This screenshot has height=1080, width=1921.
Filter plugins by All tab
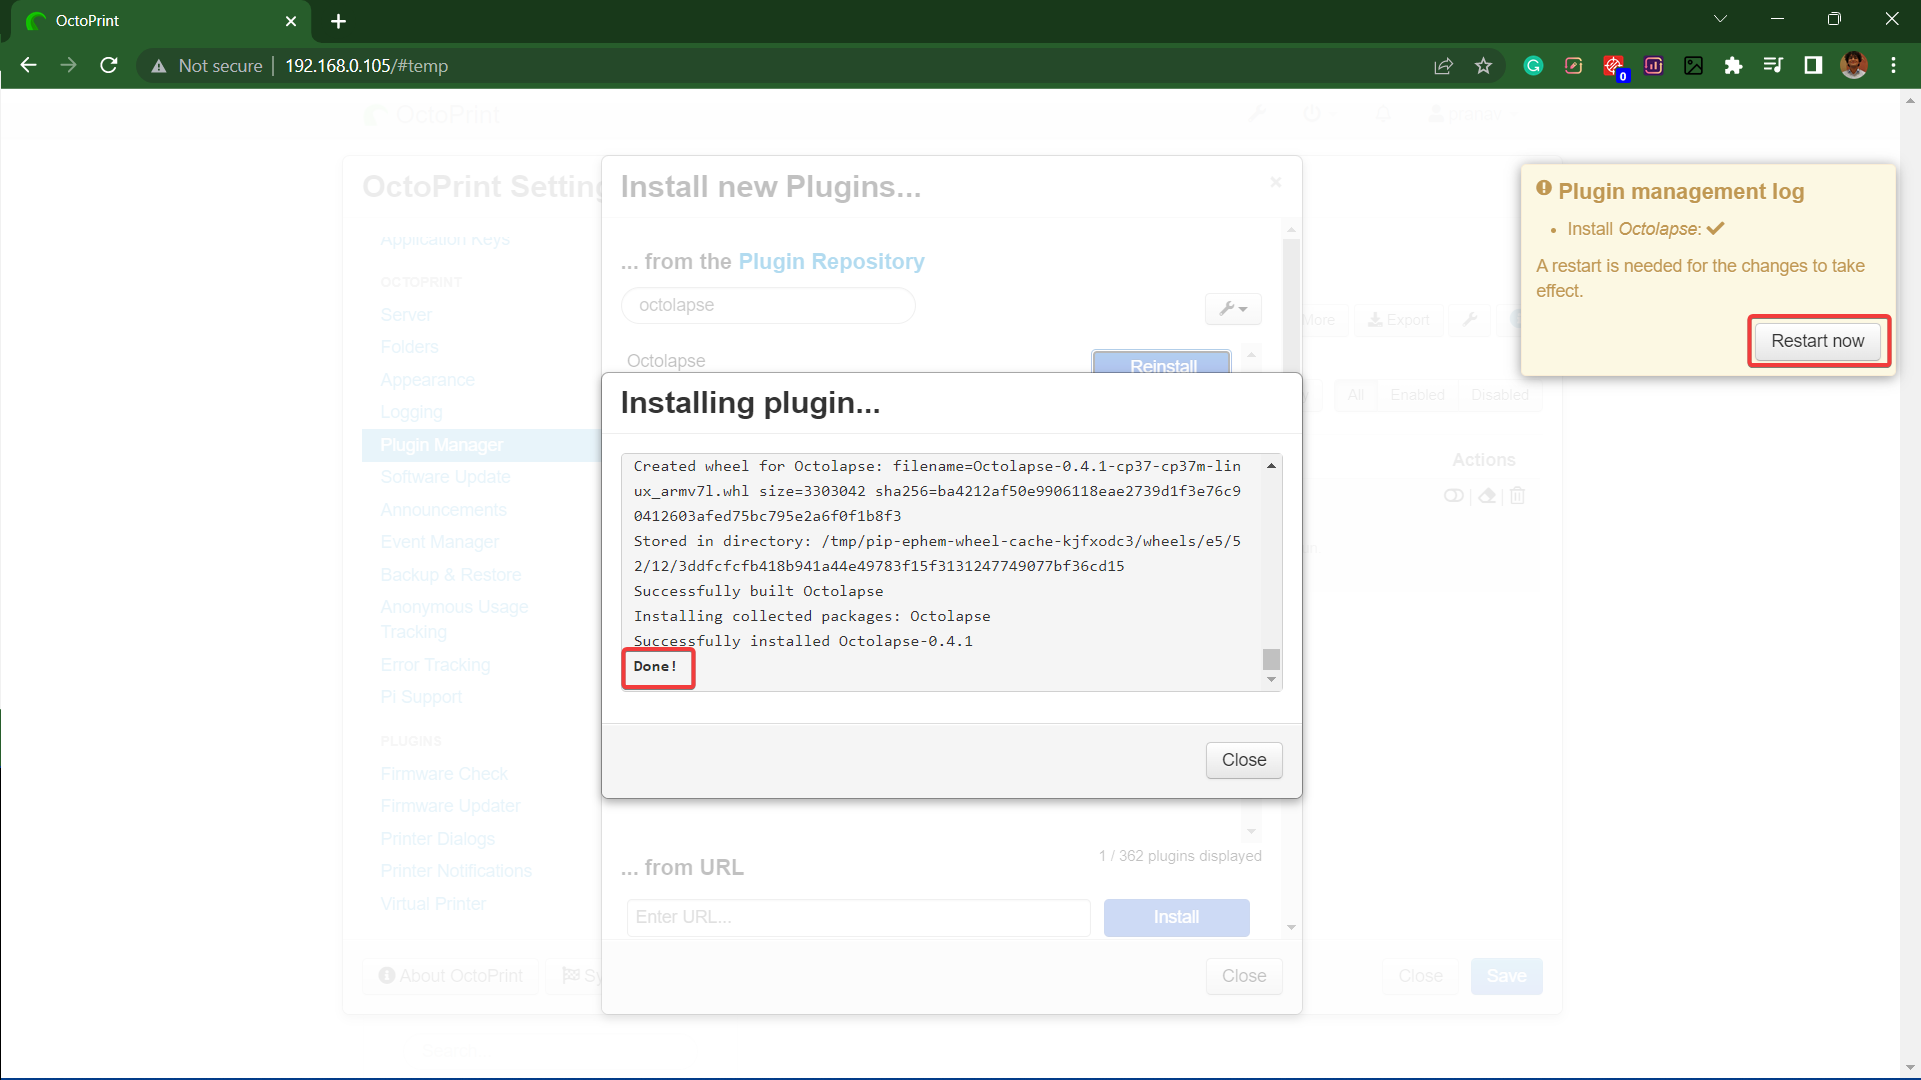tap(1355, 395)
